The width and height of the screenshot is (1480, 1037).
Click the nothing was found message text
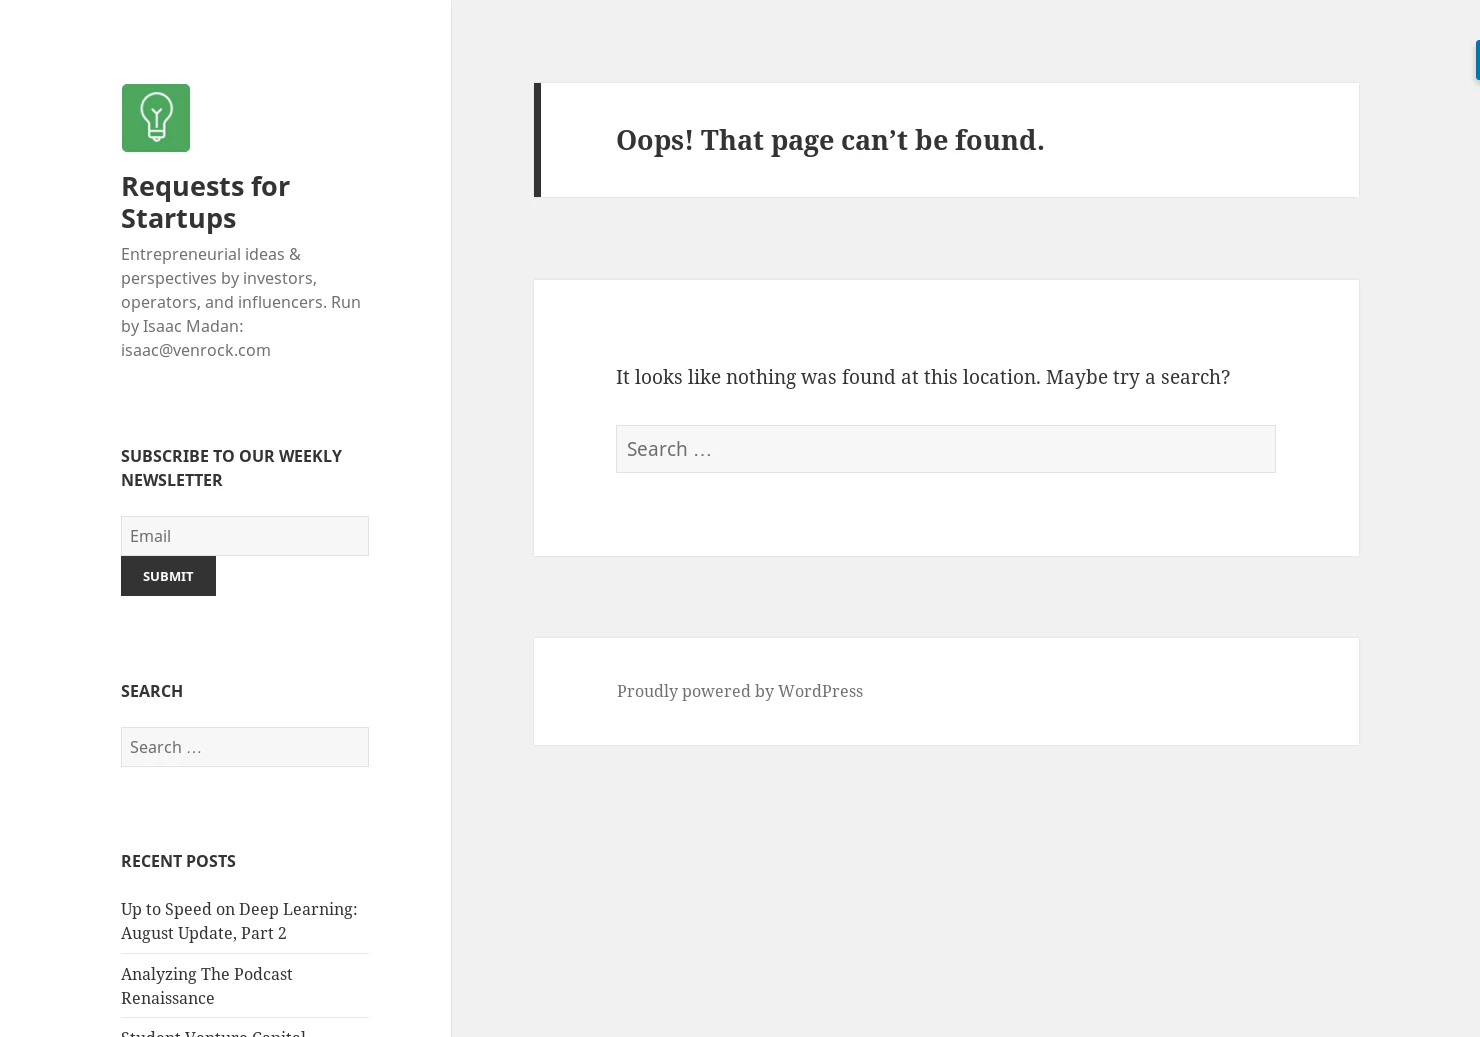coord(922,377)
